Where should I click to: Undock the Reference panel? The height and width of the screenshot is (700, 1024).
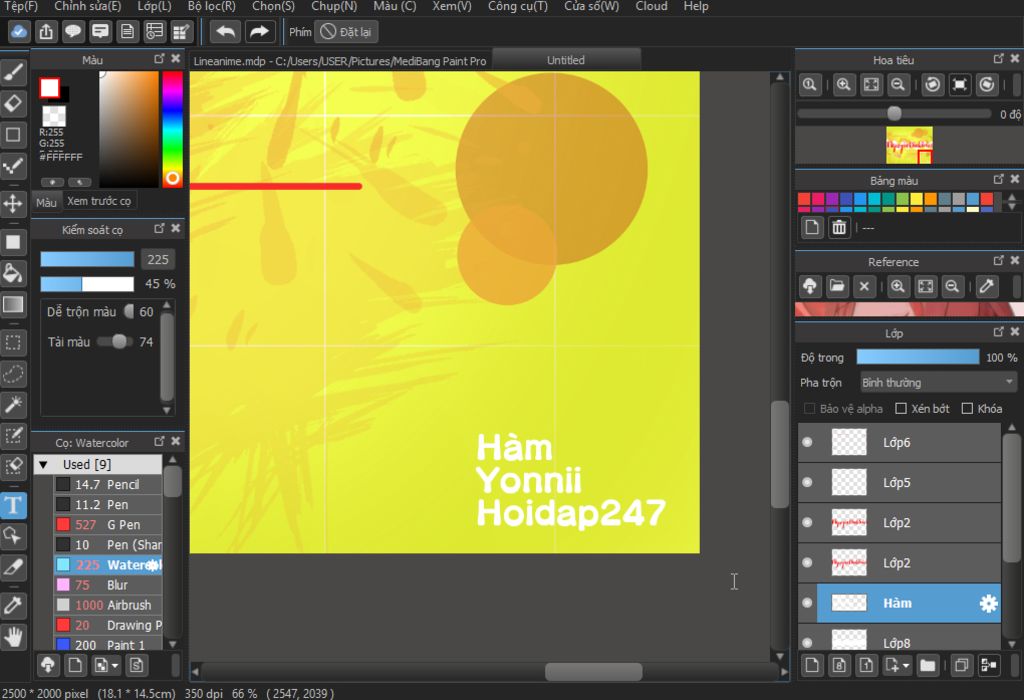click(x=999, y=261)
